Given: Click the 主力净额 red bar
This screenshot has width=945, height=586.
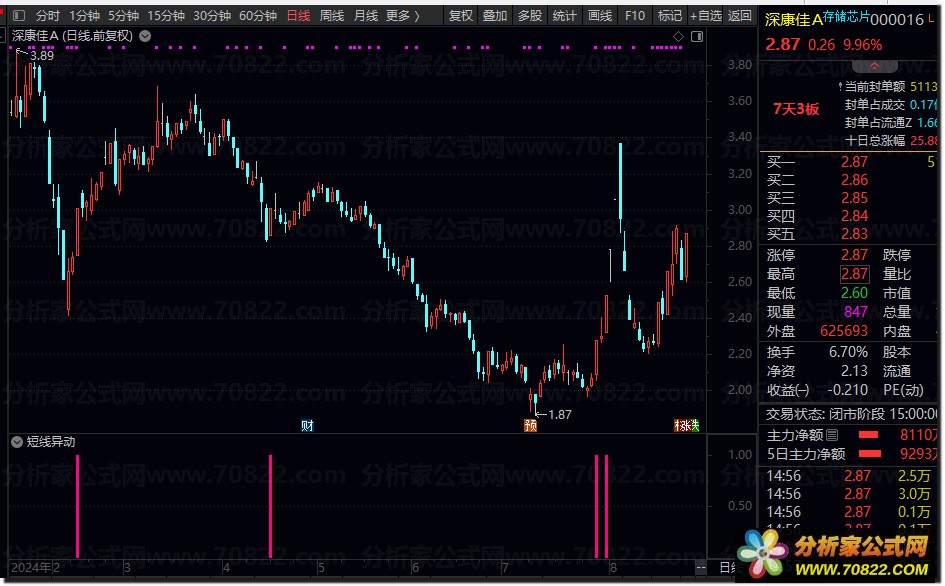Looking at the screenshot, I should [868, 435].
